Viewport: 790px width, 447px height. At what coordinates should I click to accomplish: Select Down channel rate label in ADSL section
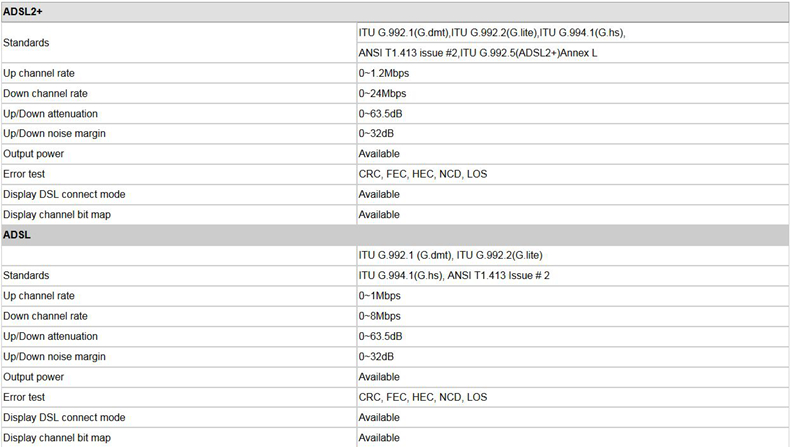pos(44,316)
